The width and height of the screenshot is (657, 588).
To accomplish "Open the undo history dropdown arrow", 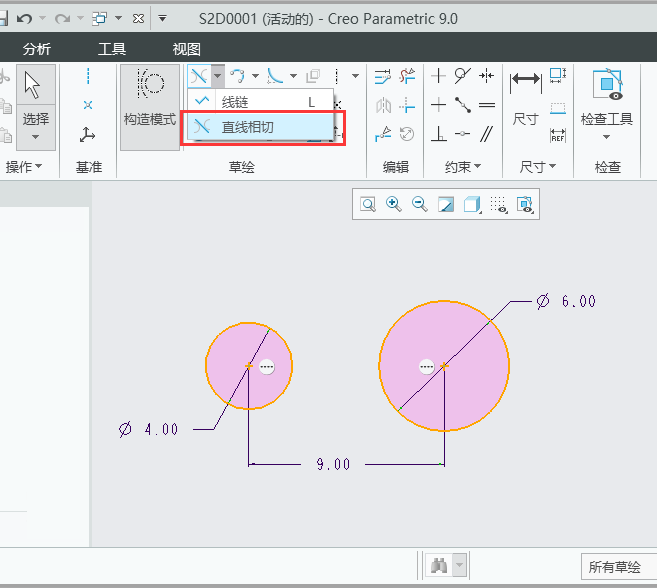I will [x=42, y=18].
